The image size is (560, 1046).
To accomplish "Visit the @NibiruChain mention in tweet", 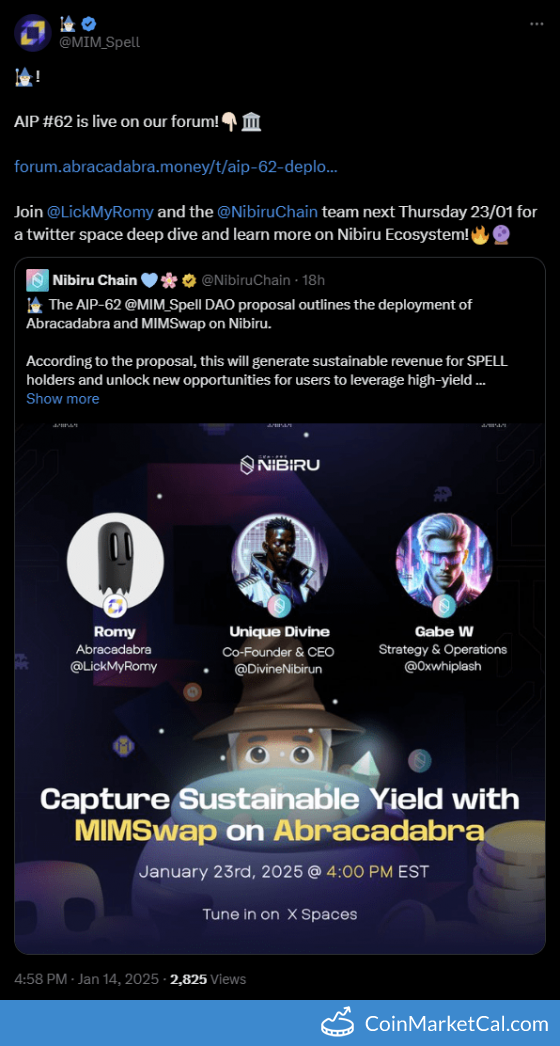I will (268, 212).
